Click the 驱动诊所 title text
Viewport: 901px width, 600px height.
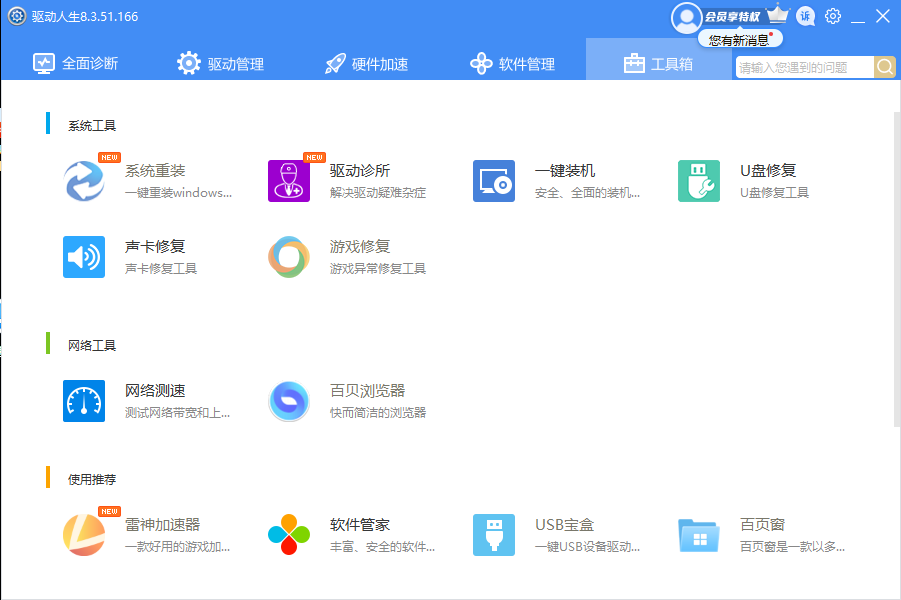(x=360, y=171)
